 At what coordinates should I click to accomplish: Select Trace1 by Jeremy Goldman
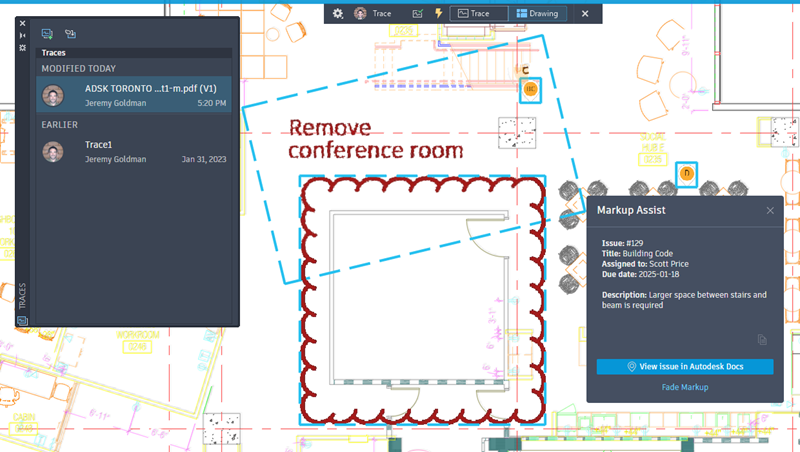pyautogui.click(x=134, y=152)
